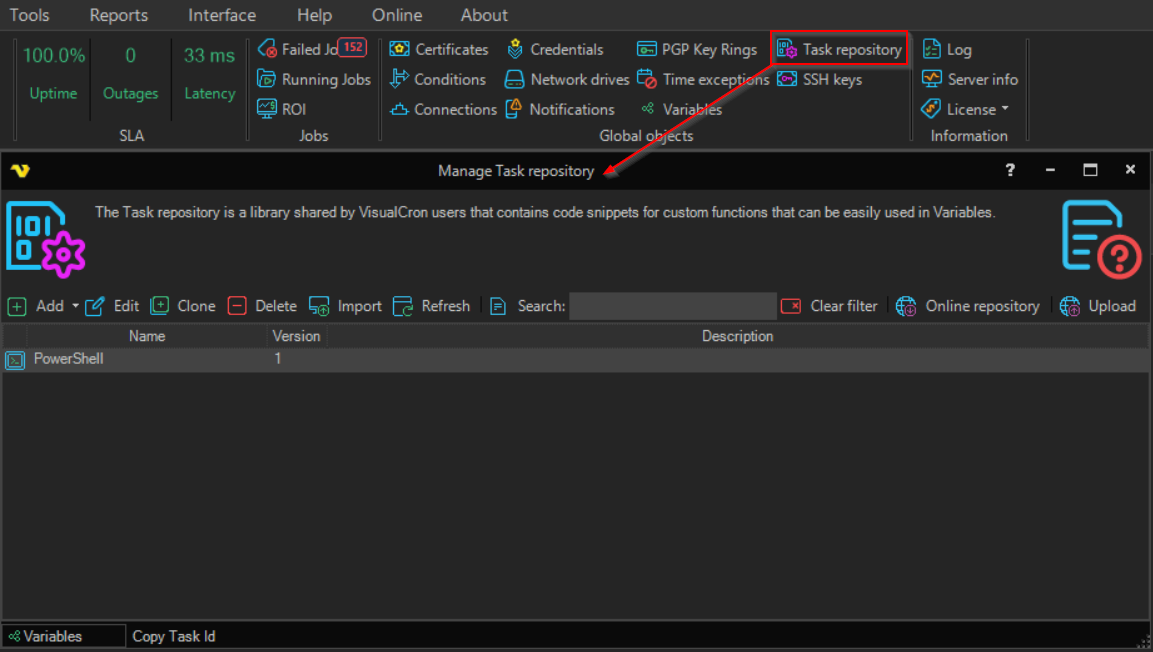Select the PowerShell task row
1153x652 pixels.
pyautogui.click(x=68, y=359)
